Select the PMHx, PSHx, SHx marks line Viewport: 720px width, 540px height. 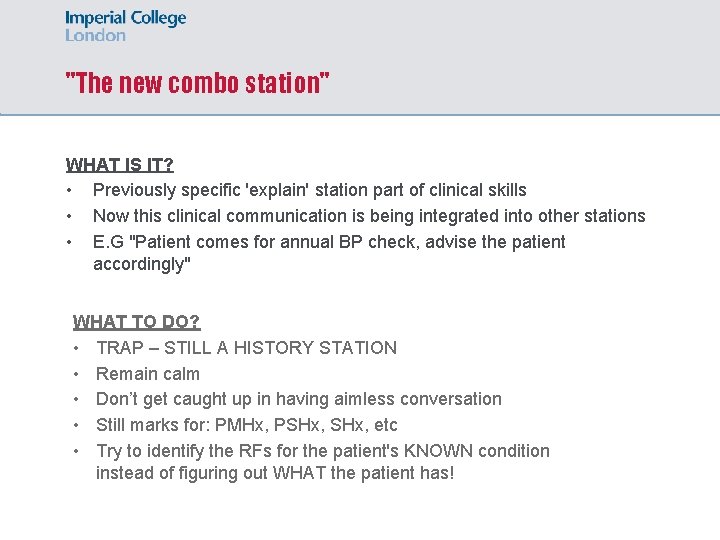tap(247, 425)
